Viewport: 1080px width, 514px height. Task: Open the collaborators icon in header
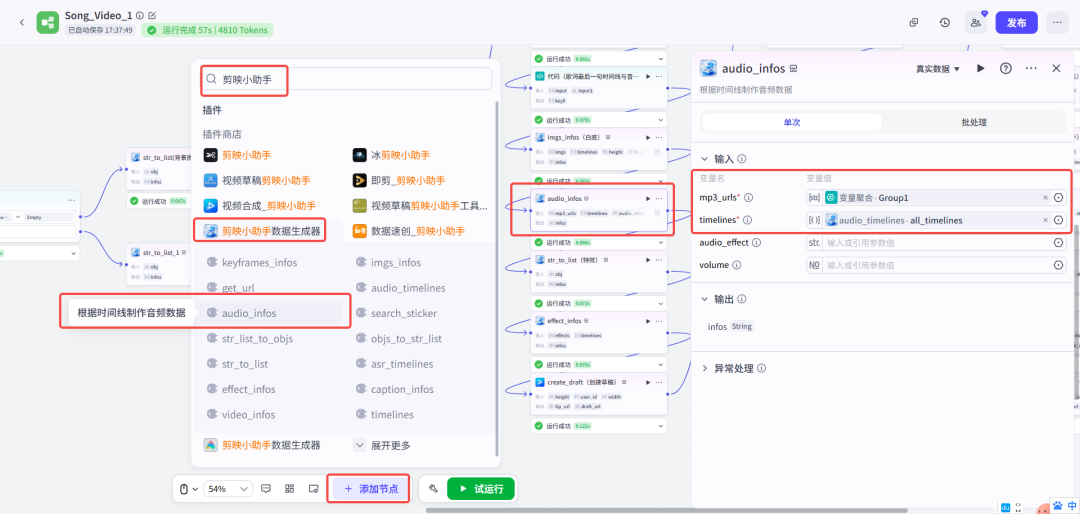tap(975, 23)
